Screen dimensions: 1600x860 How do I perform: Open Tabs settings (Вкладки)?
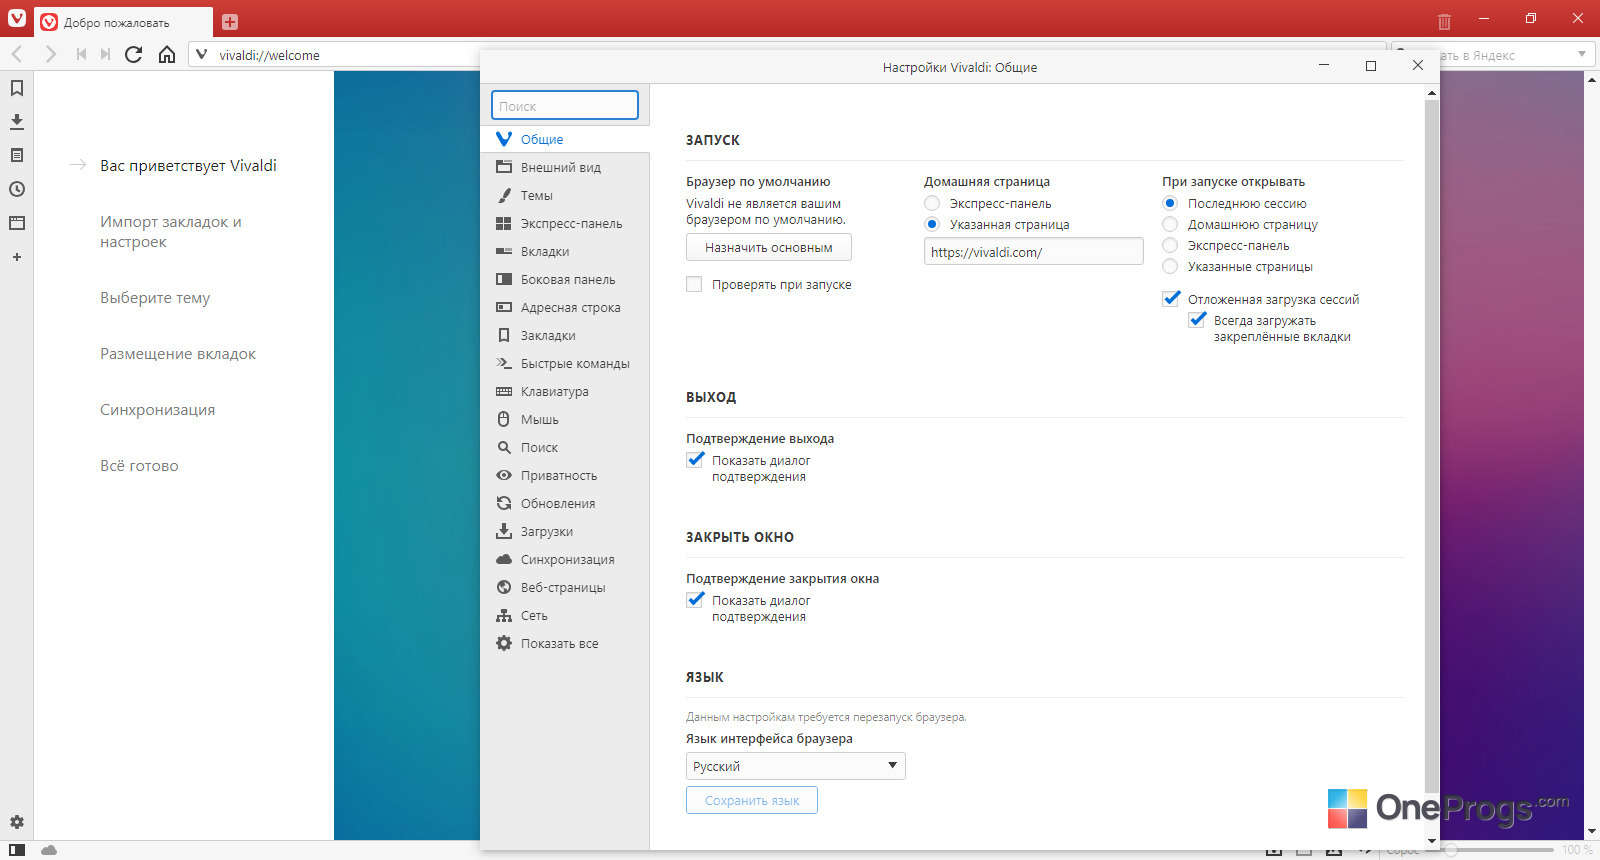(x=565, y=251)
